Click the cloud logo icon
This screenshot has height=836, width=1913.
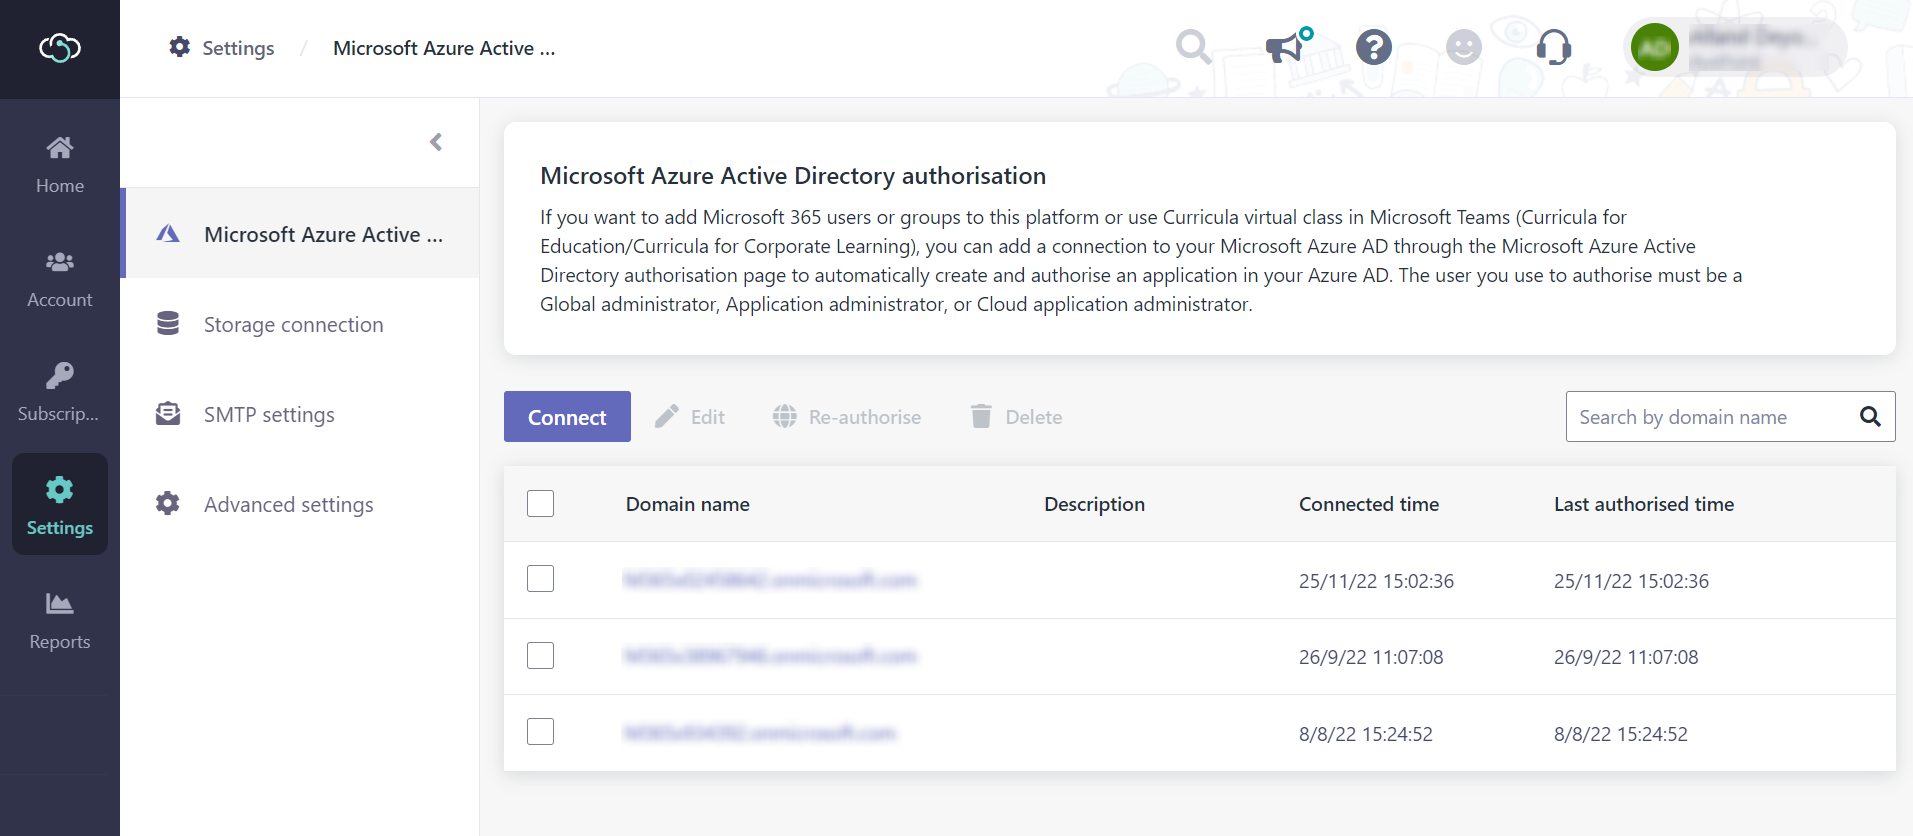point(60,48)
